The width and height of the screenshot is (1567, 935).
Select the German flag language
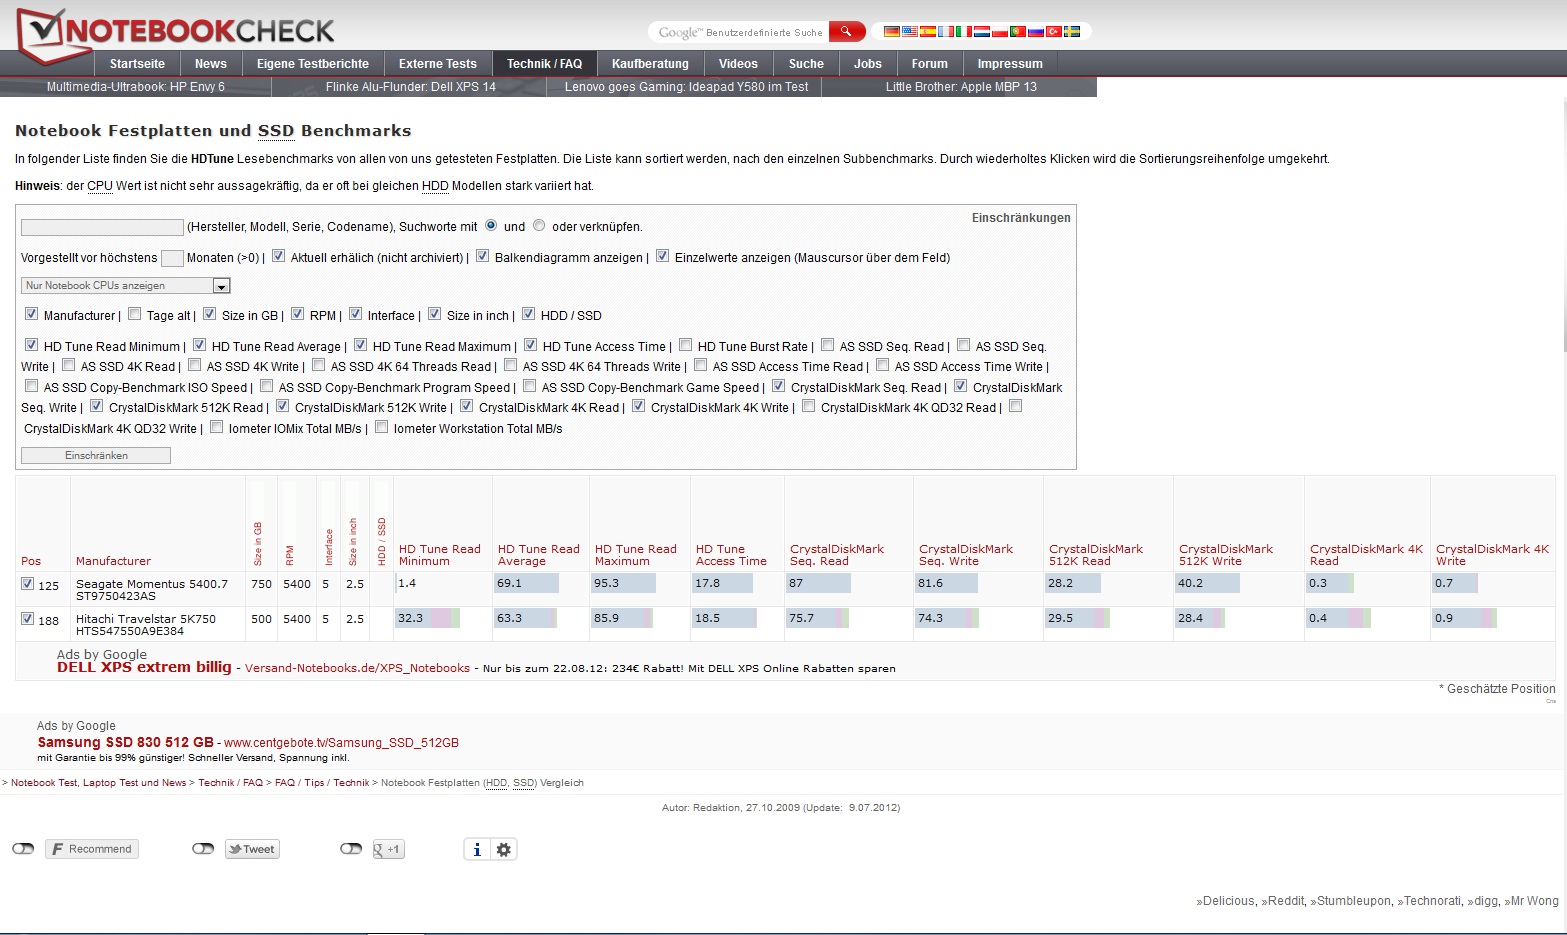point(892,32)
